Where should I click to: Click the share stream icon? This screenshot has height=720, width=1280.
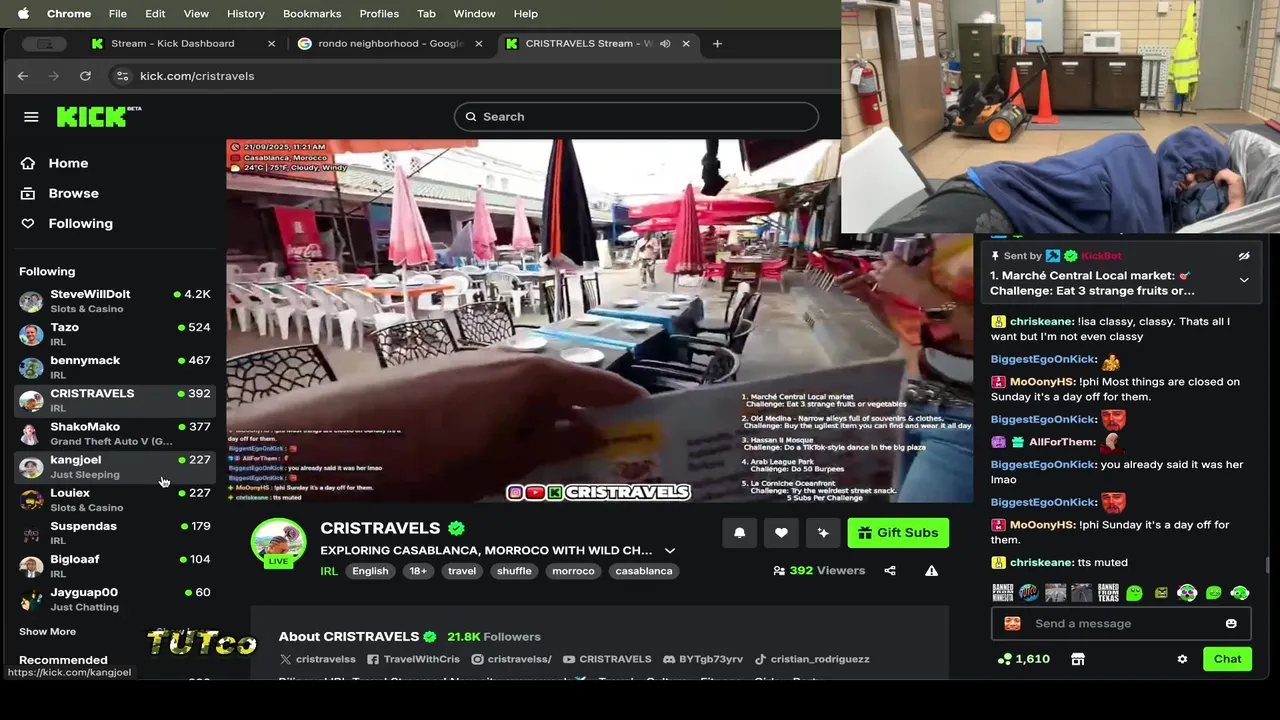pos(890,571)
